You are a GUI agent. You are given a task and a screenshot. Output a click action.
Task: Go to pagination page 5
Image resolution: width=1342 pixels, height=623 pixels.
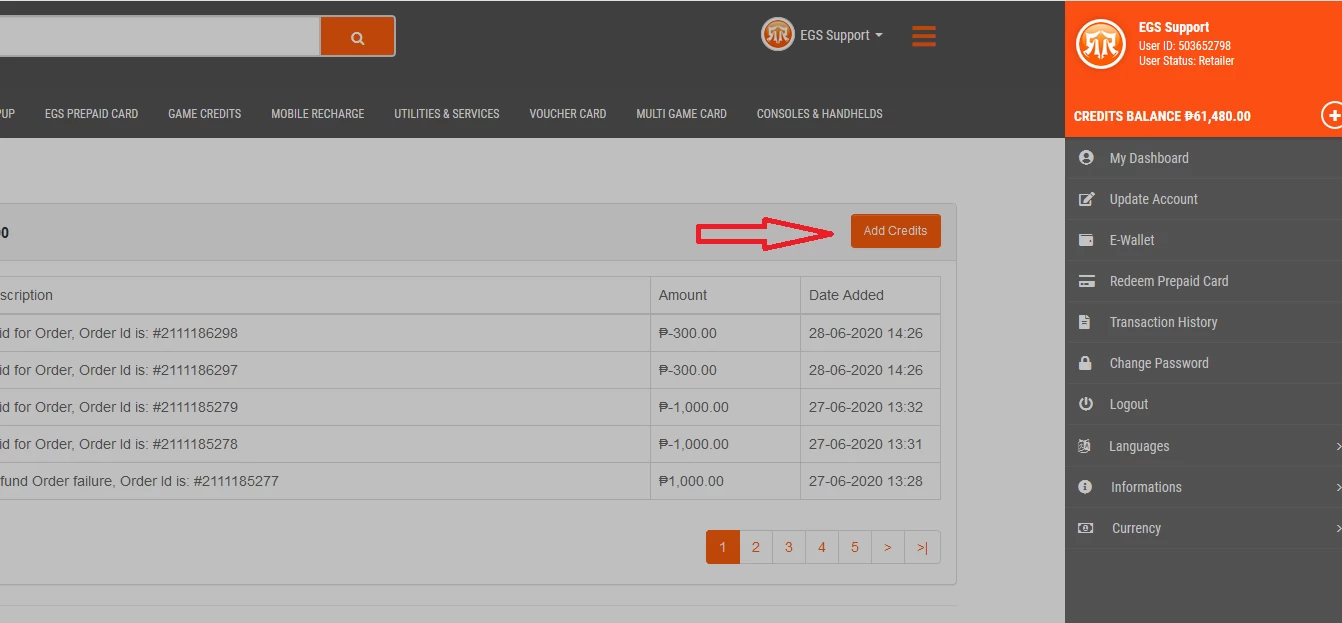pos(855,547)
